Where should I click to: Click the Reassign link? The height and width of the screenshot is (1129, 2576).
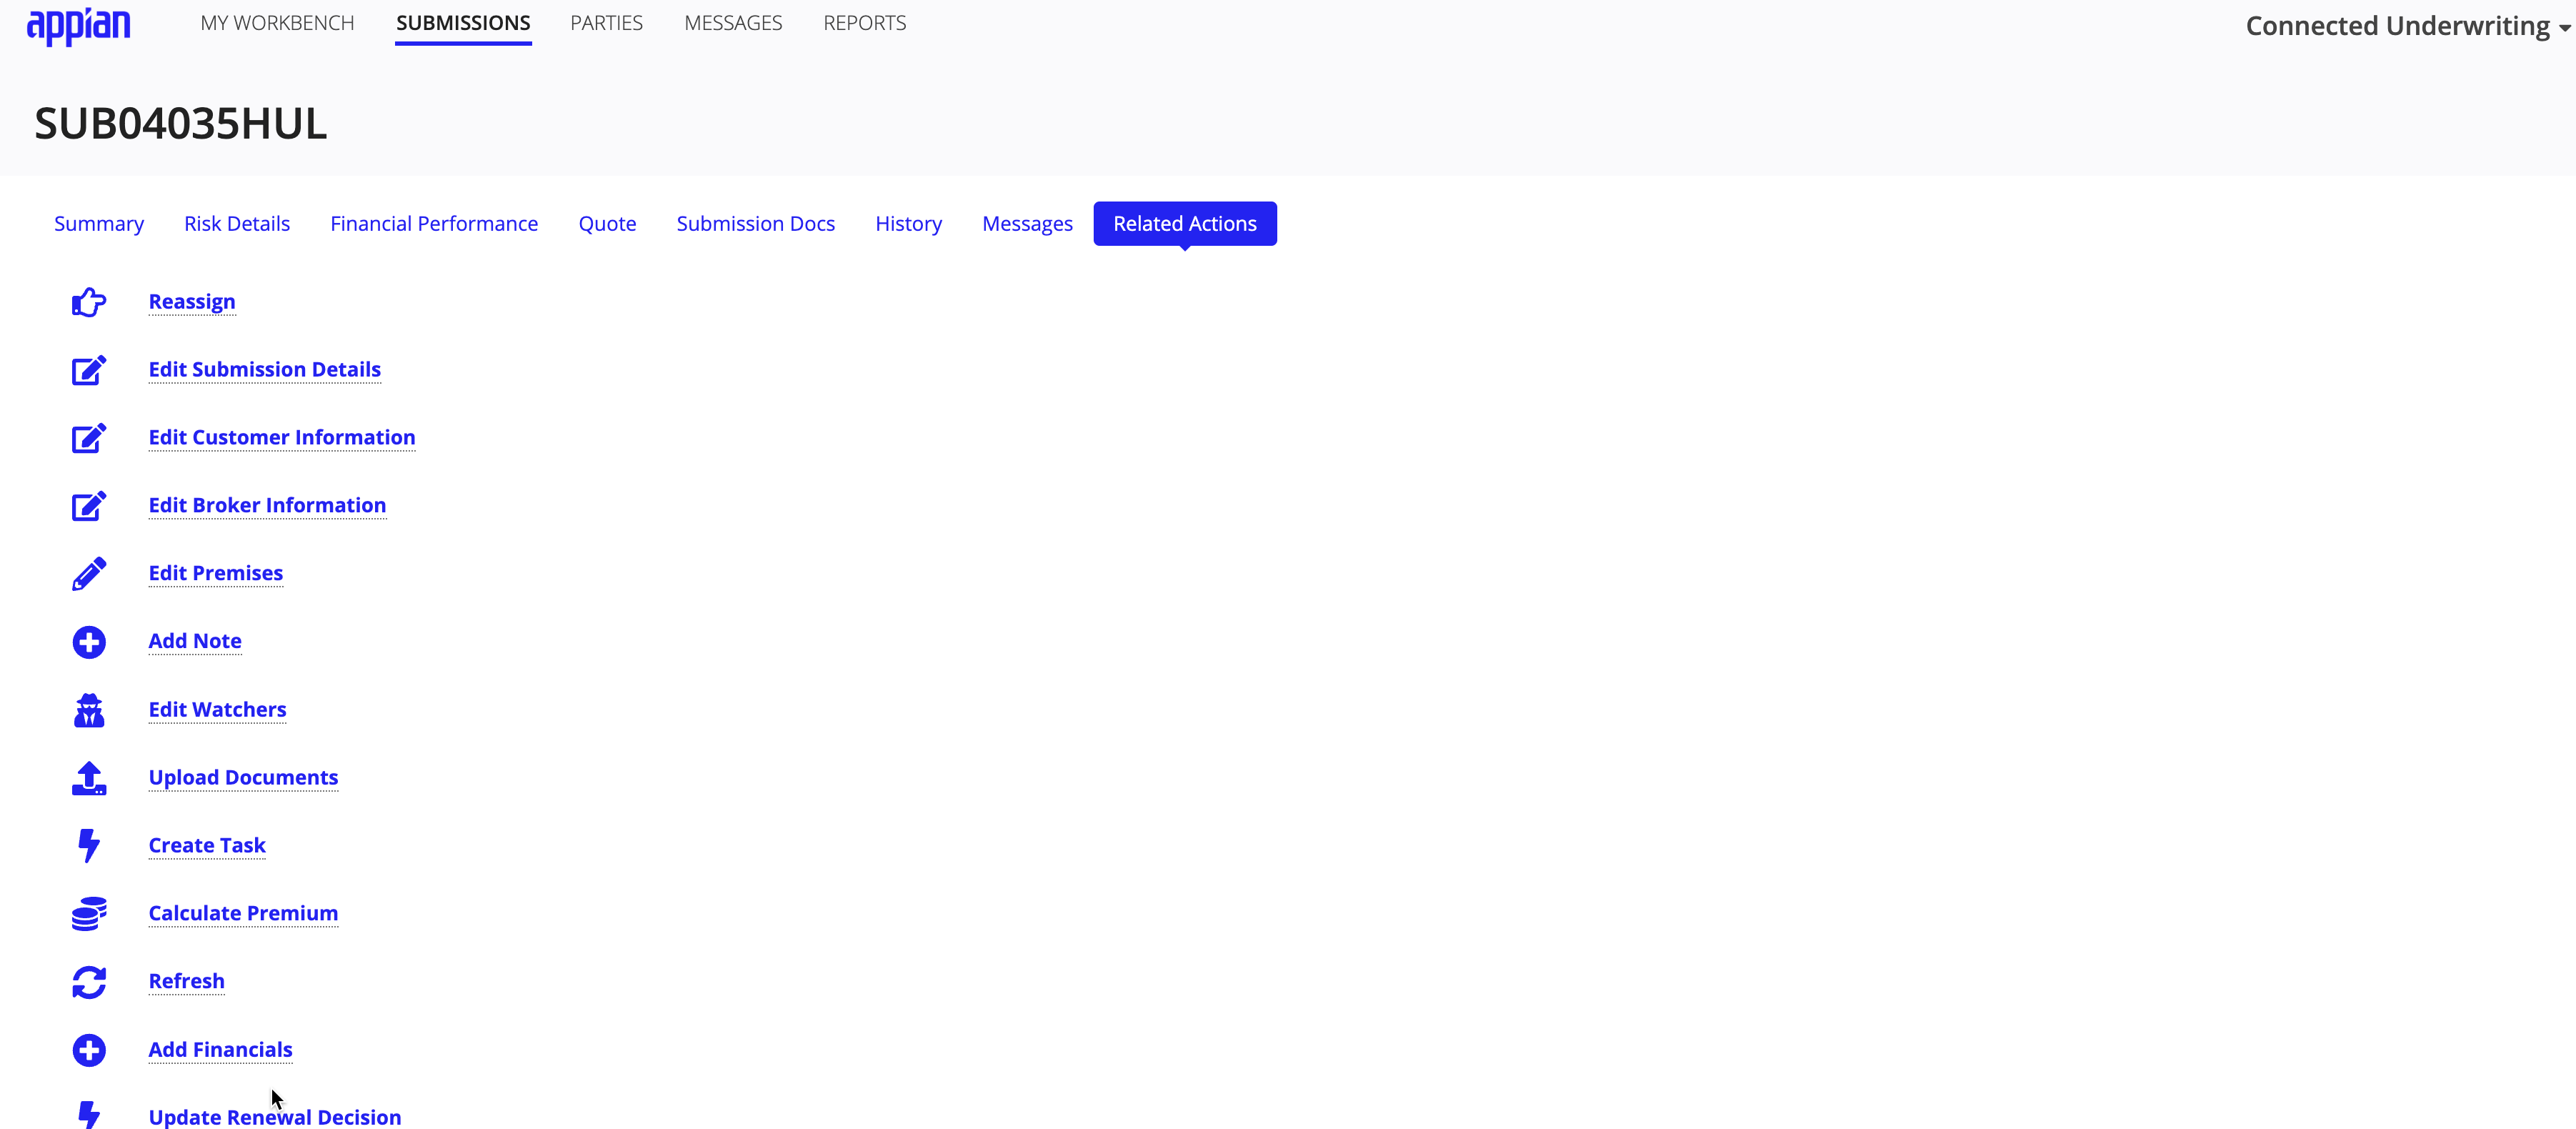coord(192,302)
